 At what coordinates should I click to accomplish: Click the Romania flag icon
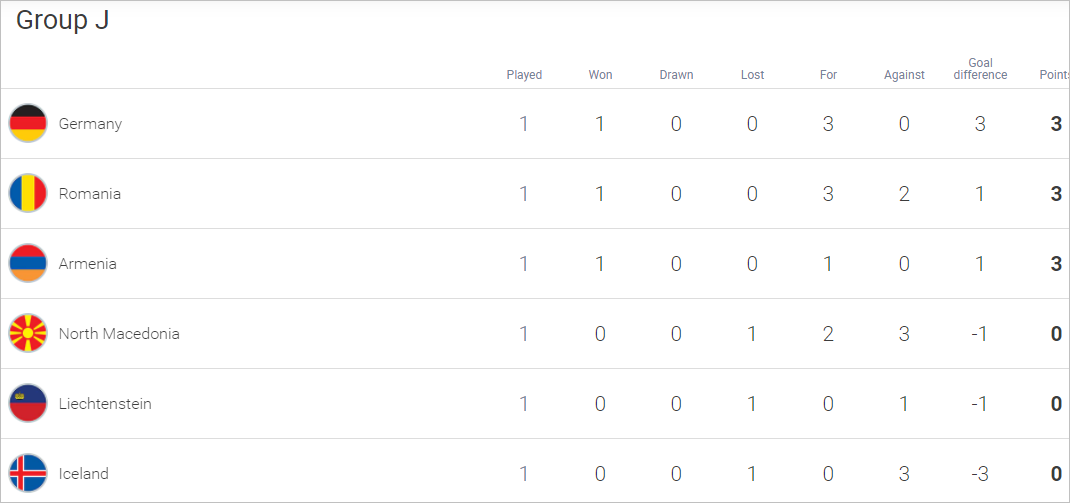[x=28, y=194]
